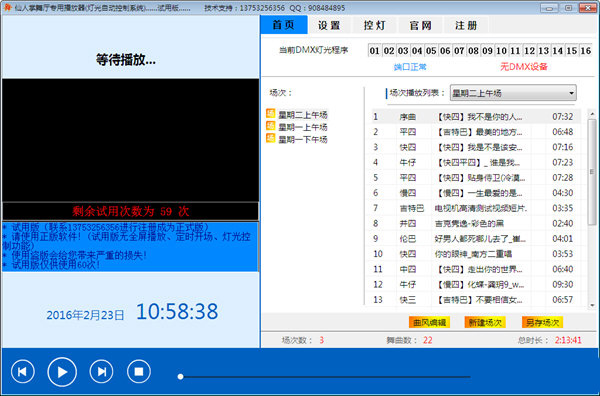Click the playlist vertical scrollbar thumb
This screenshot has height=396, width=600.
(592, 171)
